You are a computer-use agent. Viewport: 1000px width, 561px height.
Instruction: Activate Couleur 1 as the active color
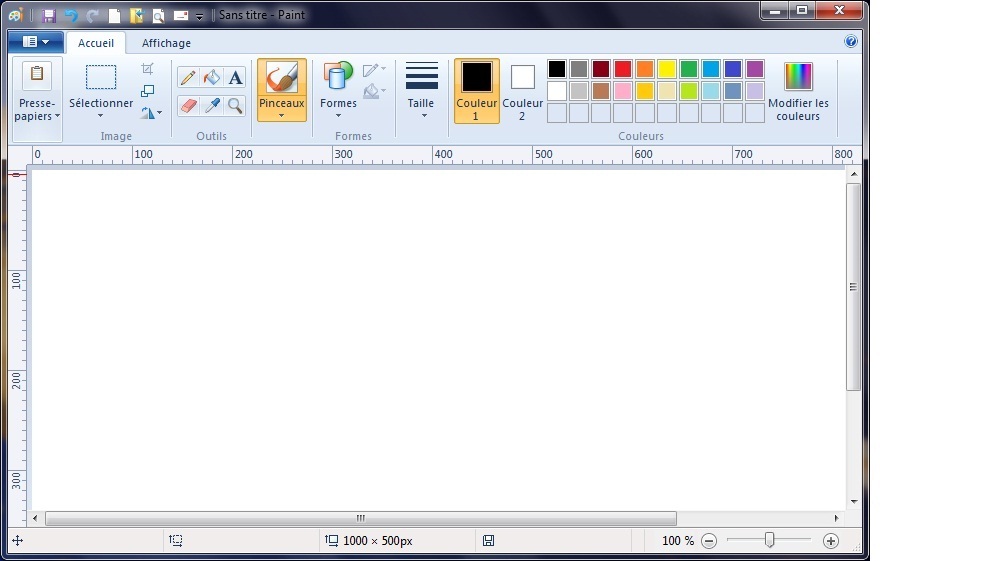(477, 90)
